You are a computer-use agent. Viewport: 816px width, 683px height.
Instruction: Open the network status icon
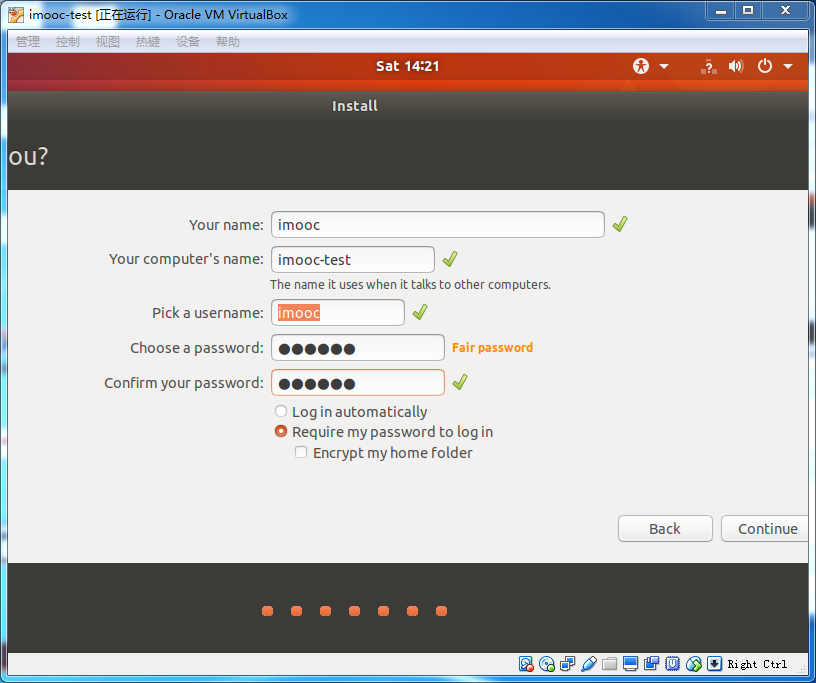[708, 66]
